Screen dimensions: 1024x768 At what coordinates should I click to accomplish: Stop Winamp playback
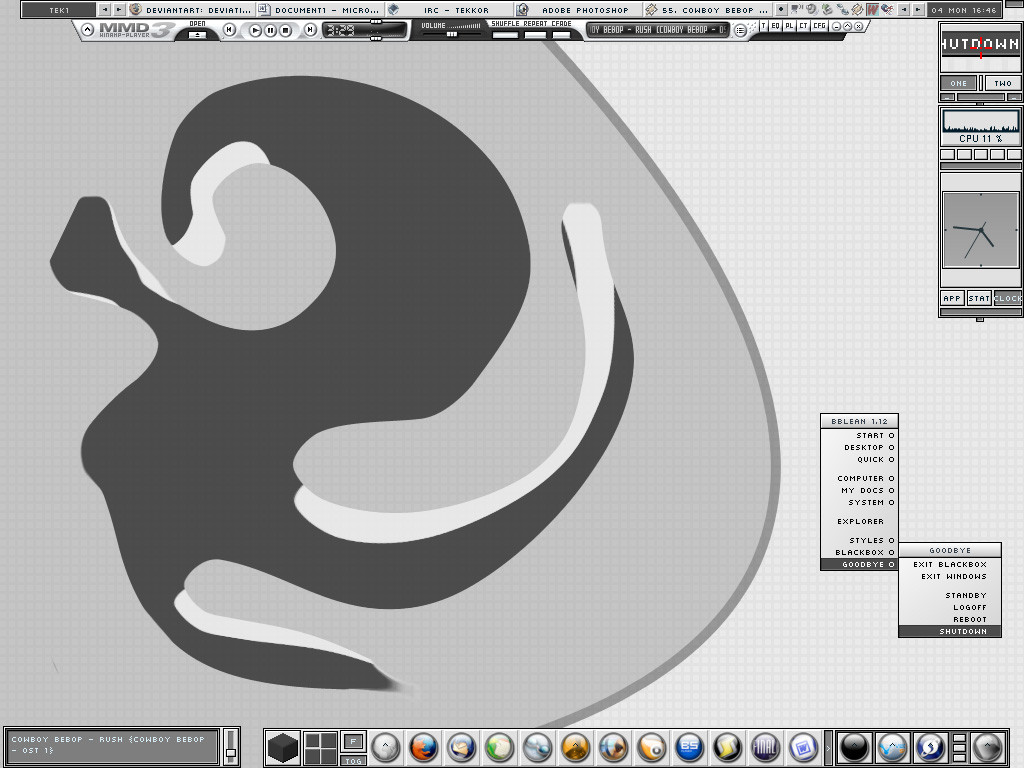coord(285,30)
